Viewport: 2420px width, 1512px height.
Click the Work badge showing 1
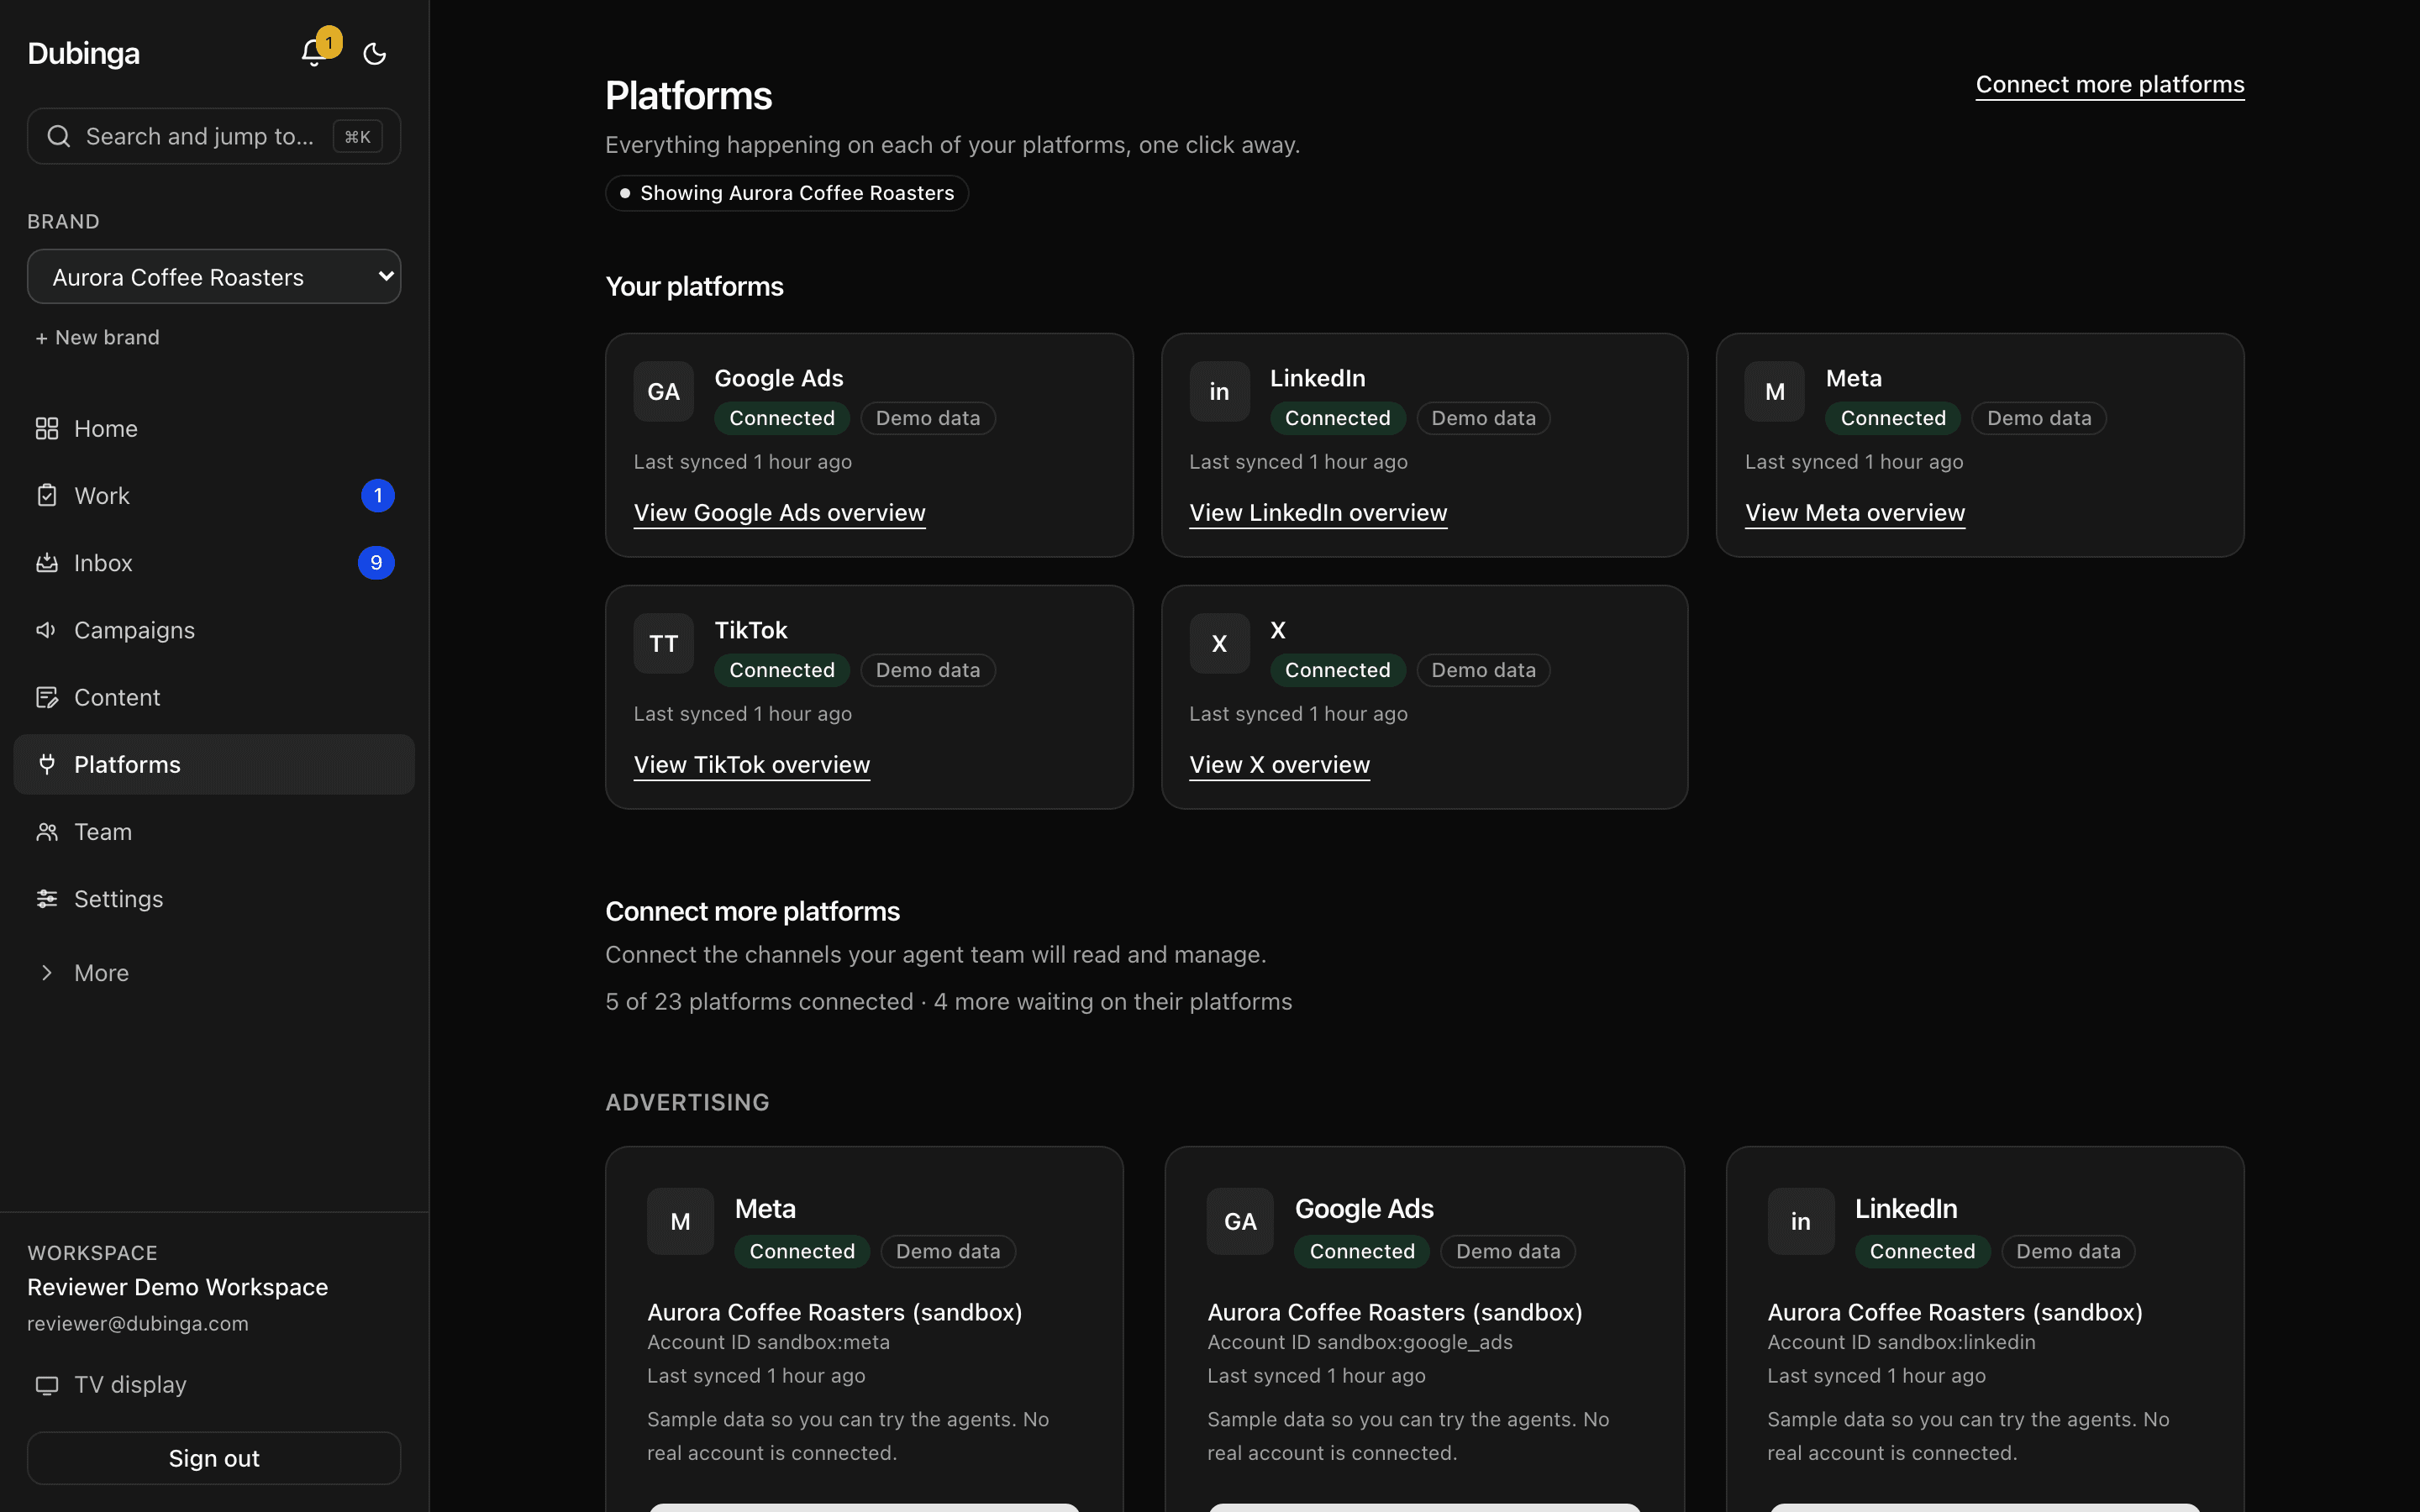click(x=377, y=496)
